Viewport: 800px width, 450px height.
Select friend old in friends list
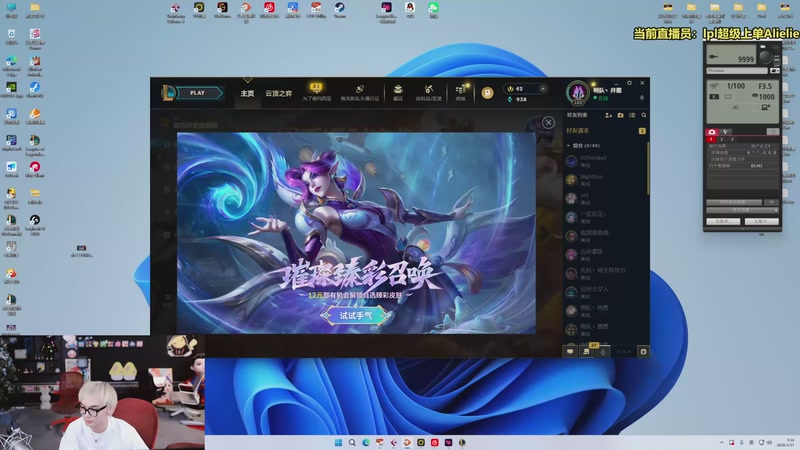[x=606, y=198]
